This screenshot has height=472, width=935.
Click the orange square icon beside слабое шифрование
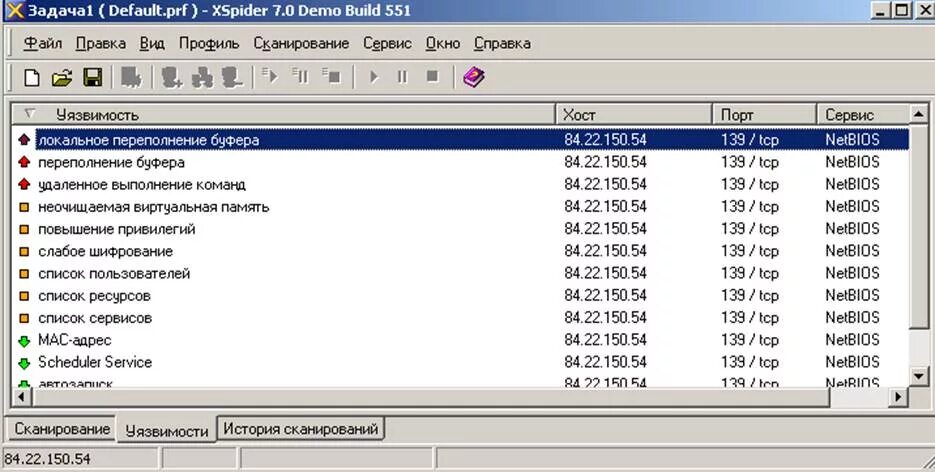24,251
